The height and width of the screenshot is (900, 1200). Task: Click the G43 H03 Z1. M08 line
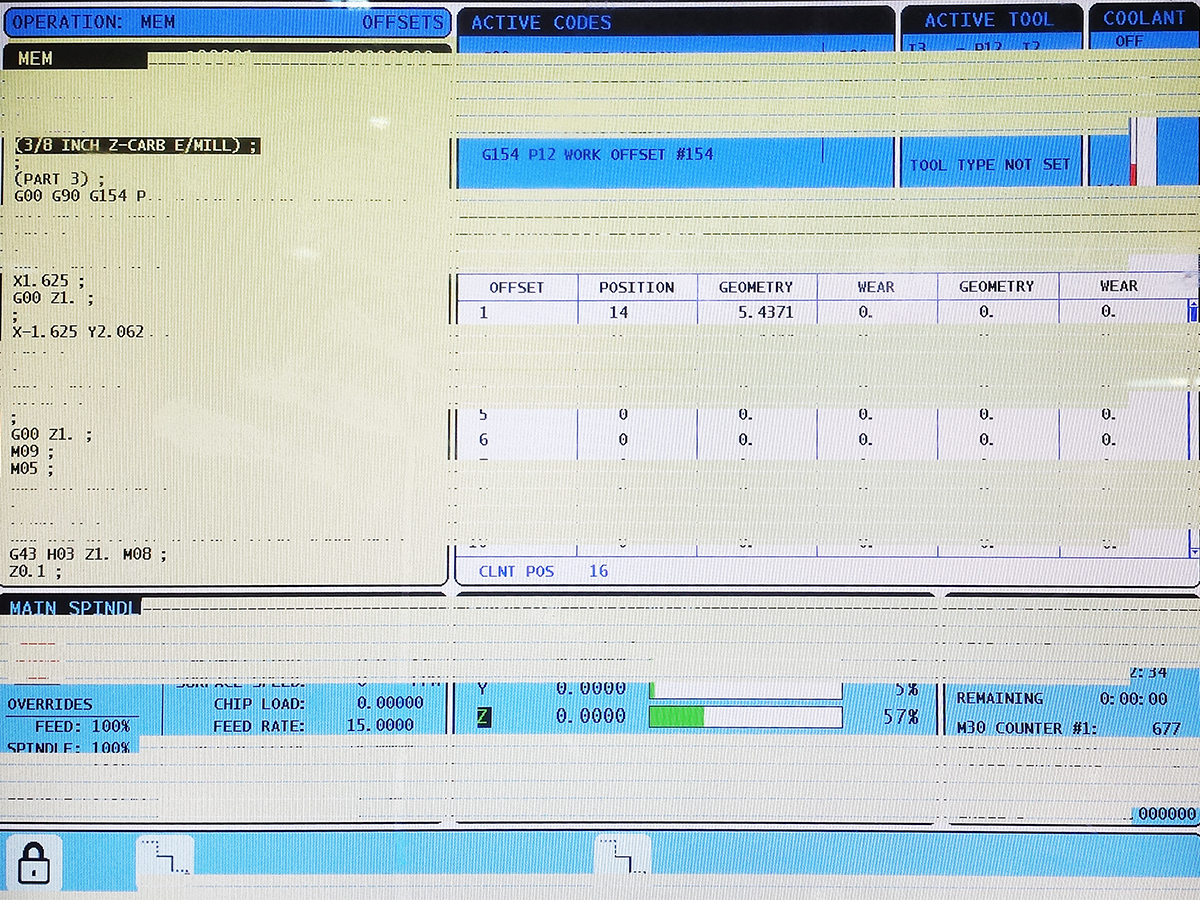pyautogui.click(x=88, y=554)
